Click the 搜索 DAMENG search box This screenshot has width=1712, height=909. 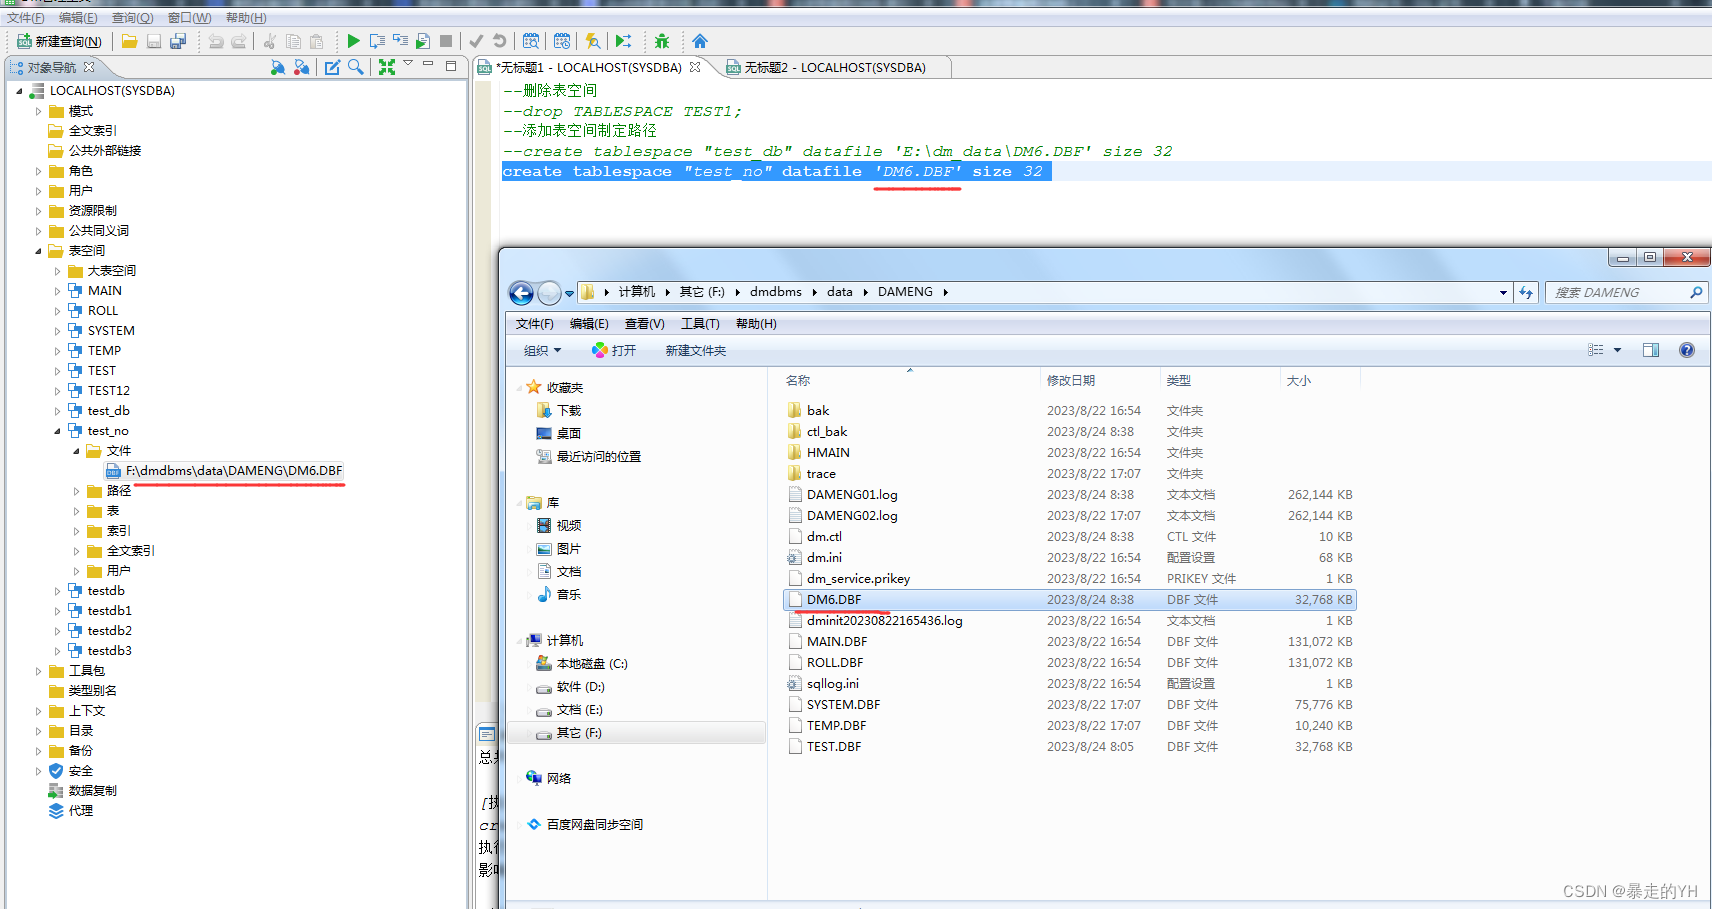(1620, 292)
